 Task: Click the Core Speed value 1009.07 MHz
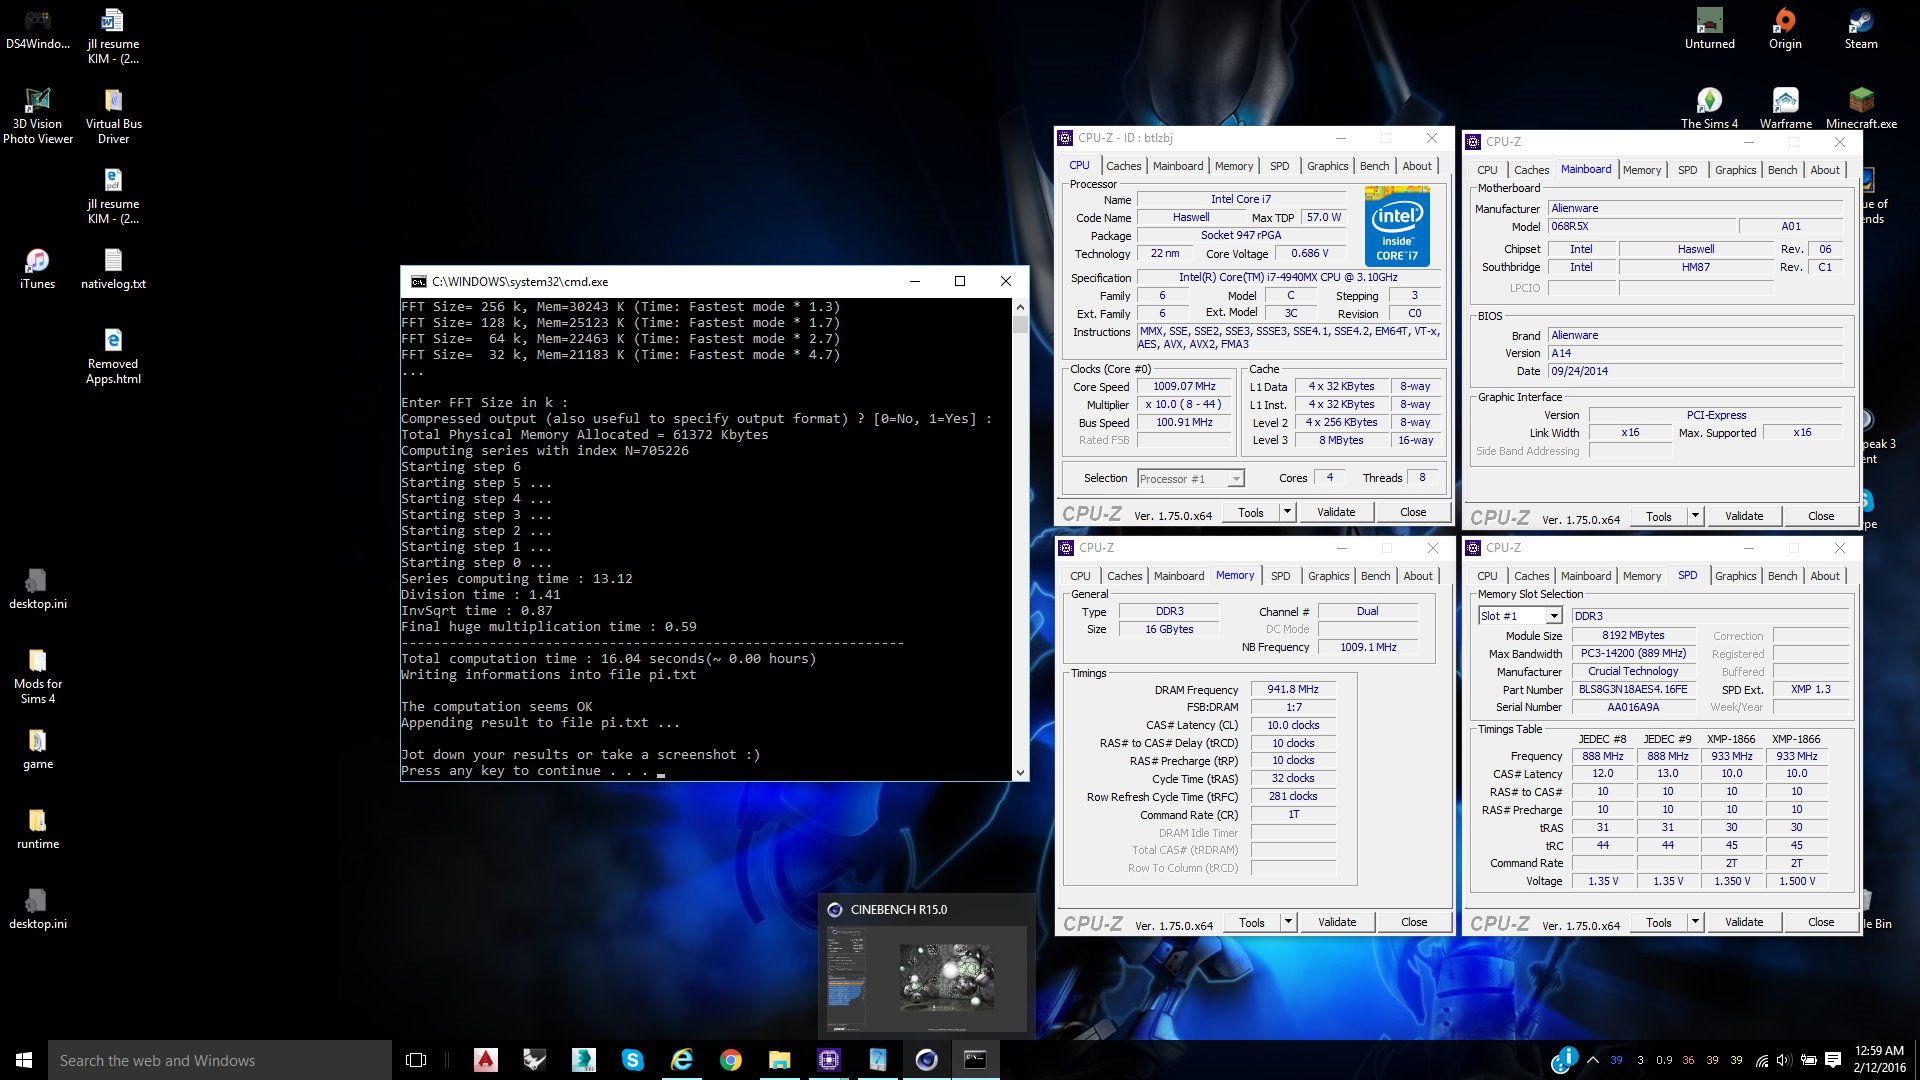coord(1184,386)
